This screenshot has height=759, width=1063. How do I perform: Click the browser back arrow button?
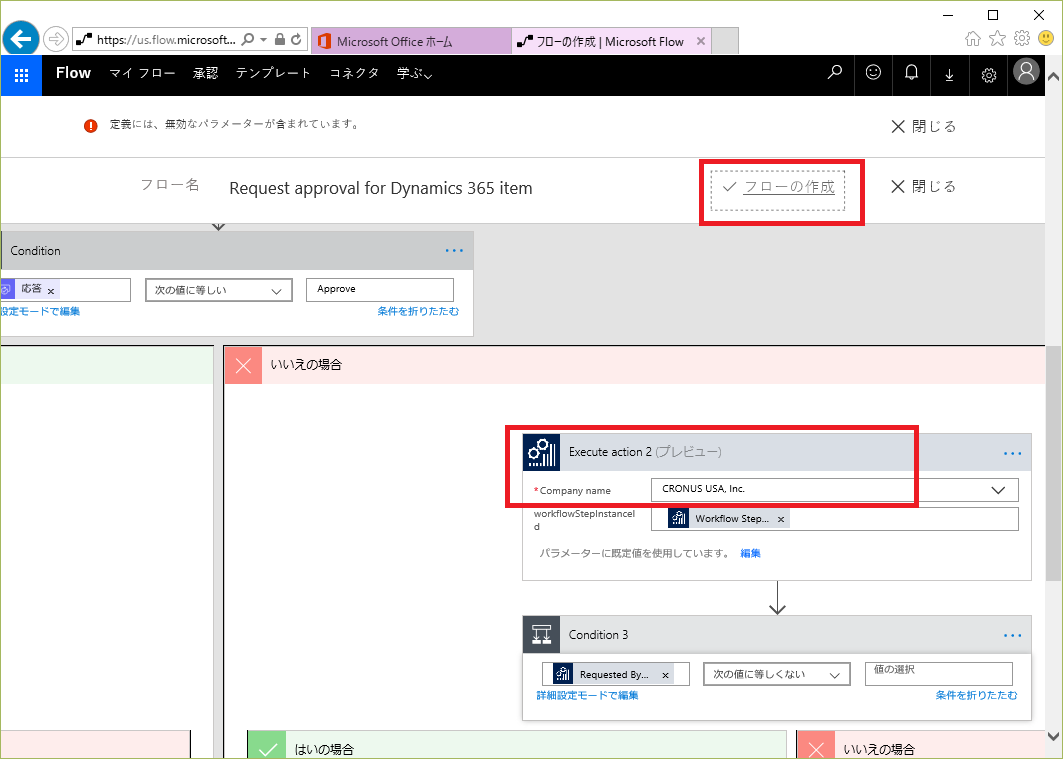pos(21,39)
